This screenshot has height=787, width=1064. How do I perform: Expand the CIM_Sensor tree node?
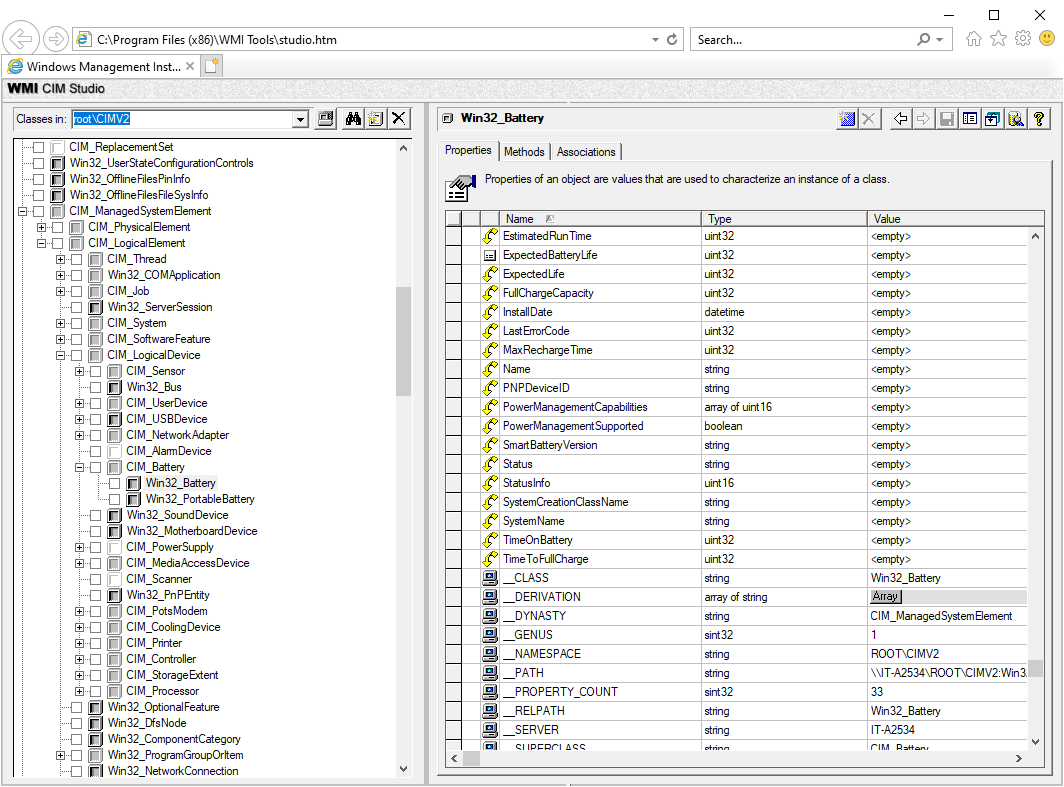point(79,372)
